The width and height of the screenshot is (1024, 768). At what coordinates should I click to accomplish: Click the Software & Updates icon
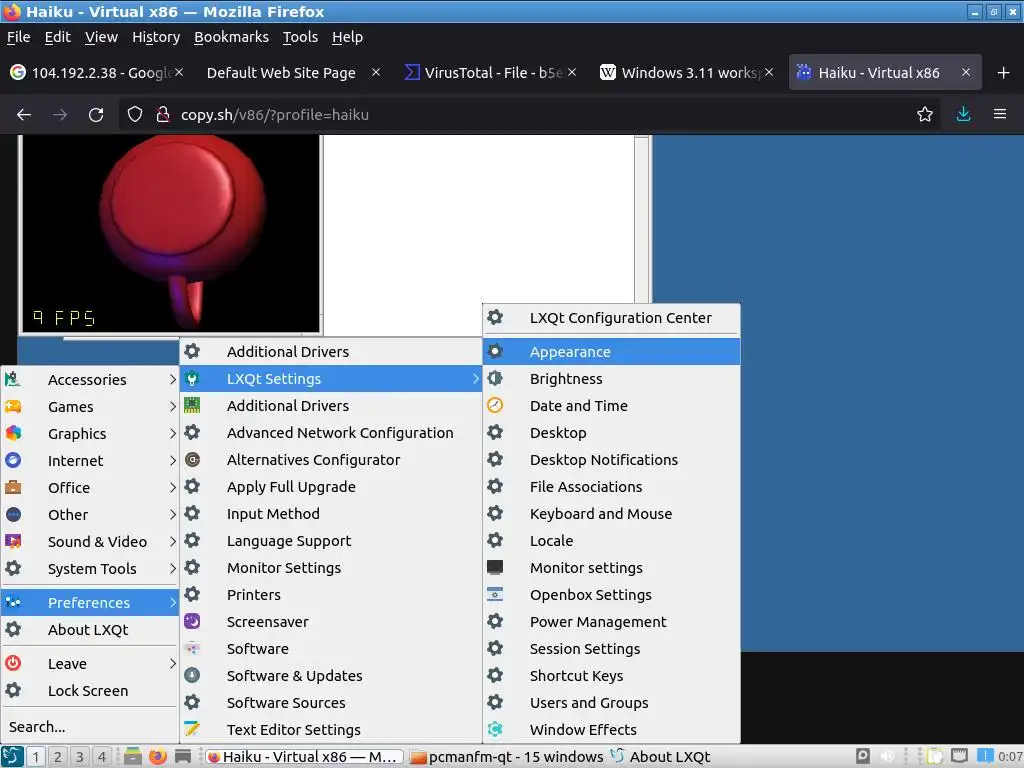192,675
